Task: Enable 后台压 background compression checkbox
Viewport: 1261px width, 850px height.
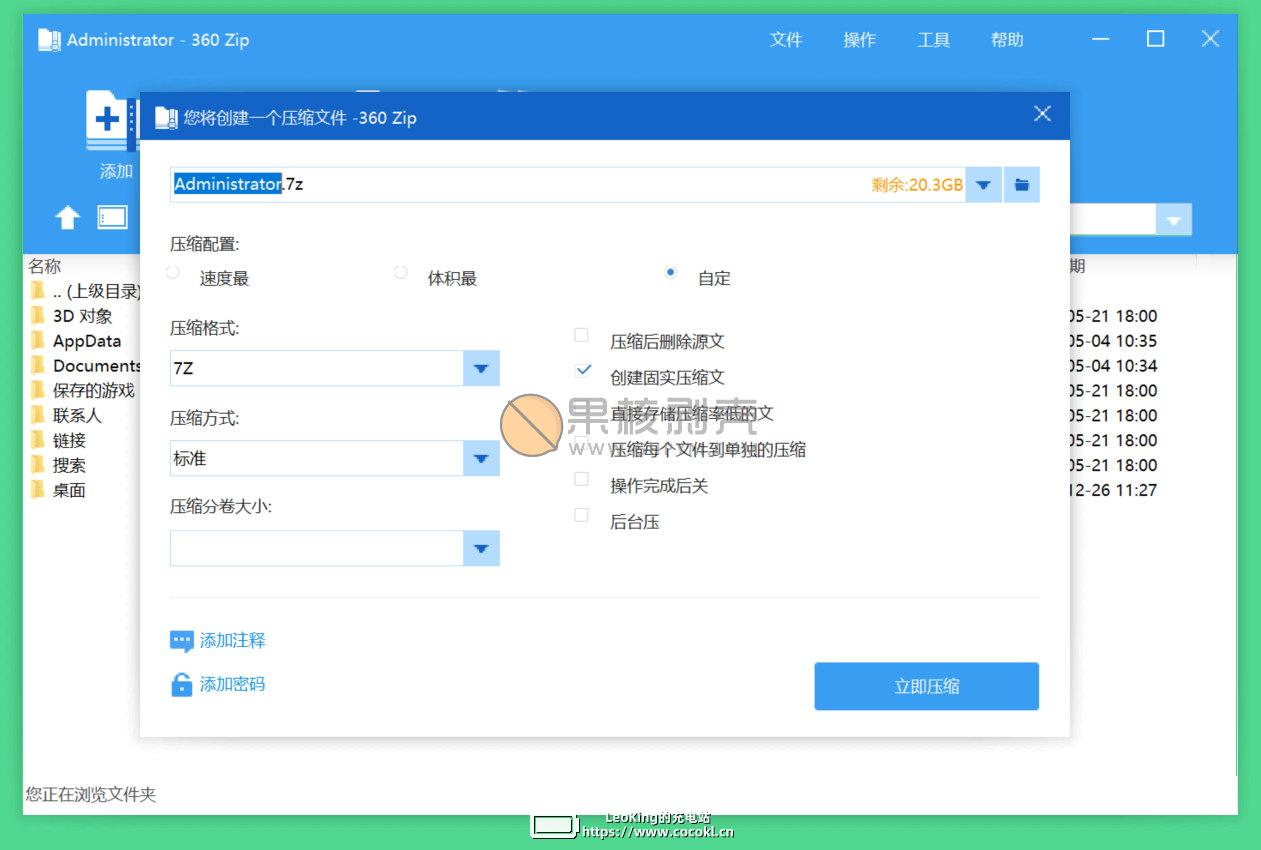Action: [x=581, y=515]
